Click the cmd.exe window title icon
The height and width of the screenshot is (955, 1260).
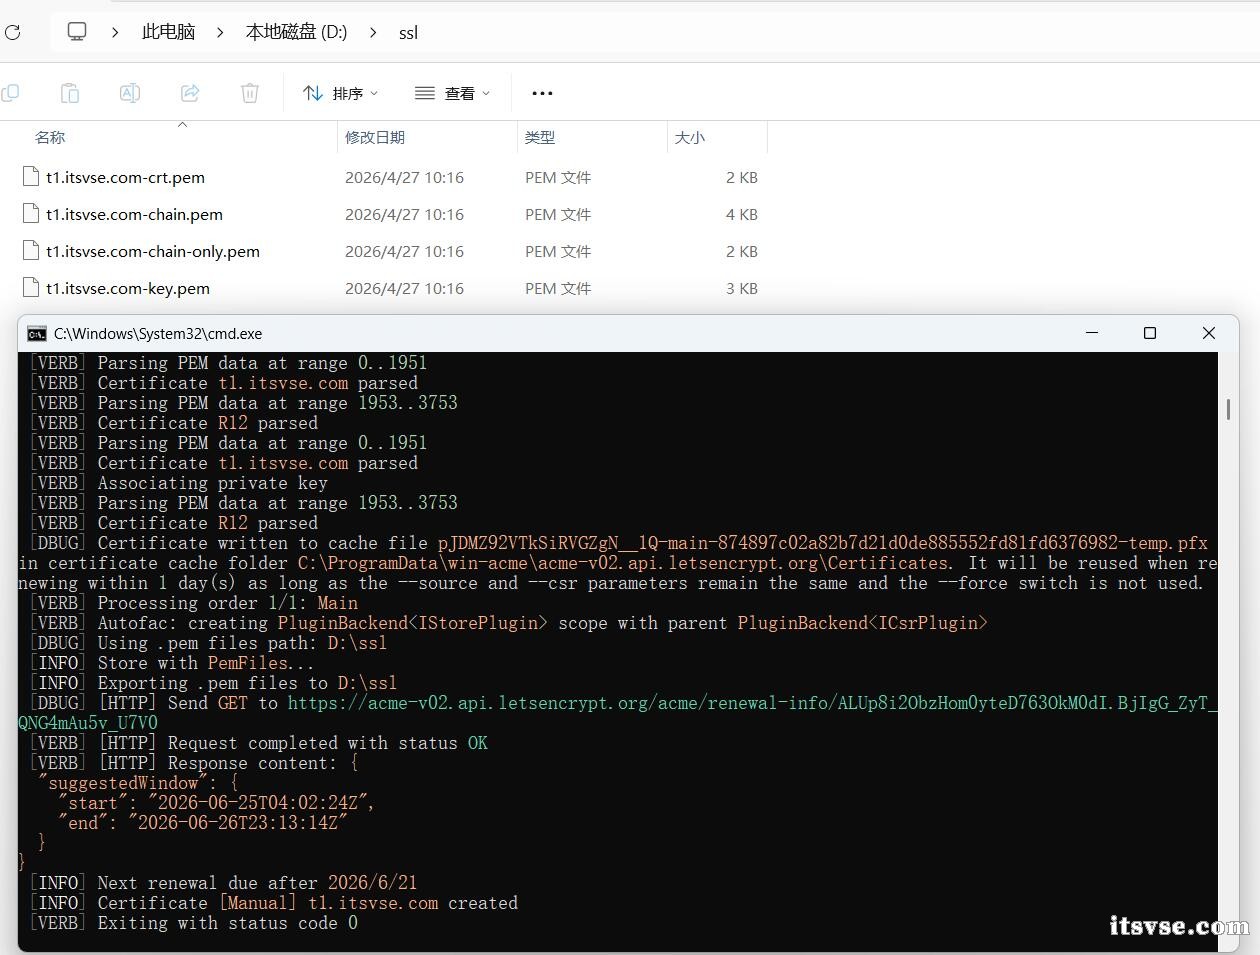[x=37, y=333]
